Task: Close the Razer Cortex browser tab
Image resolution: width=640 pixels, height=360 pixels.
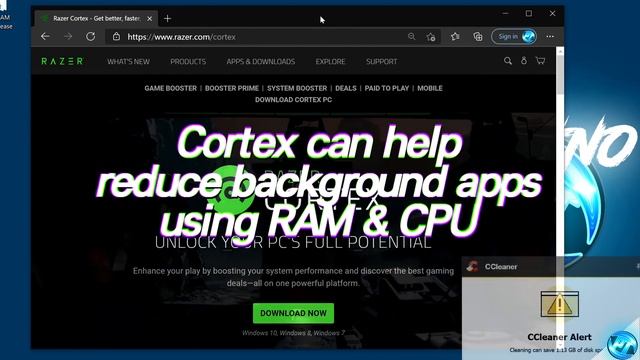Action: click(x=149, y=18)
